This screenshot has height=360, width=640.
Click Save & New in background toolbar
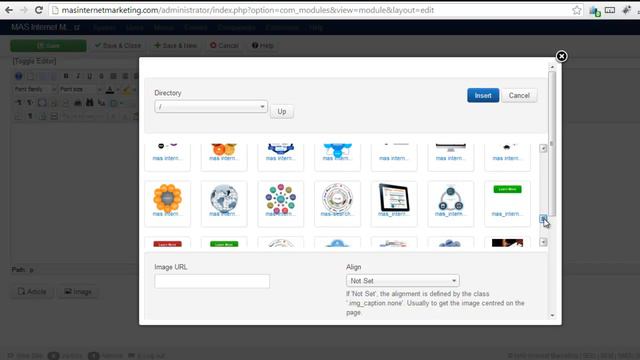176,46
